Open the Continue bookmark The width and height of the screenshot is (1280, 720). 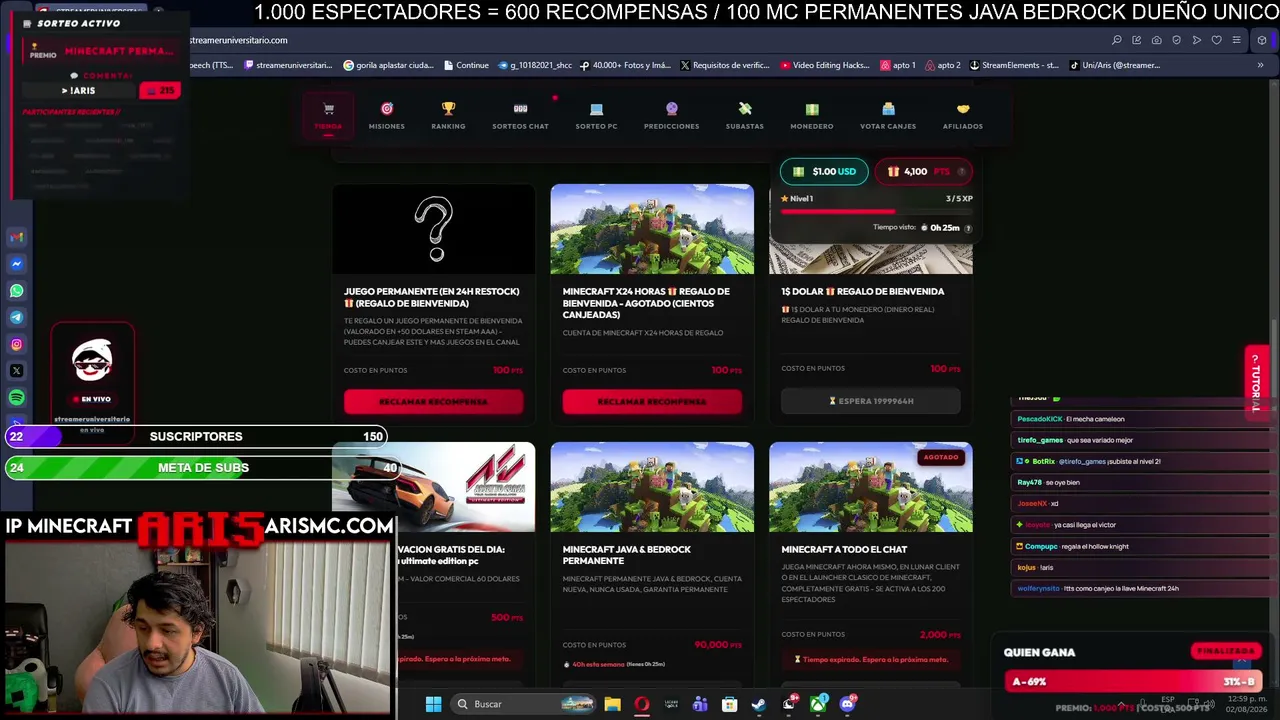[466, 65]
